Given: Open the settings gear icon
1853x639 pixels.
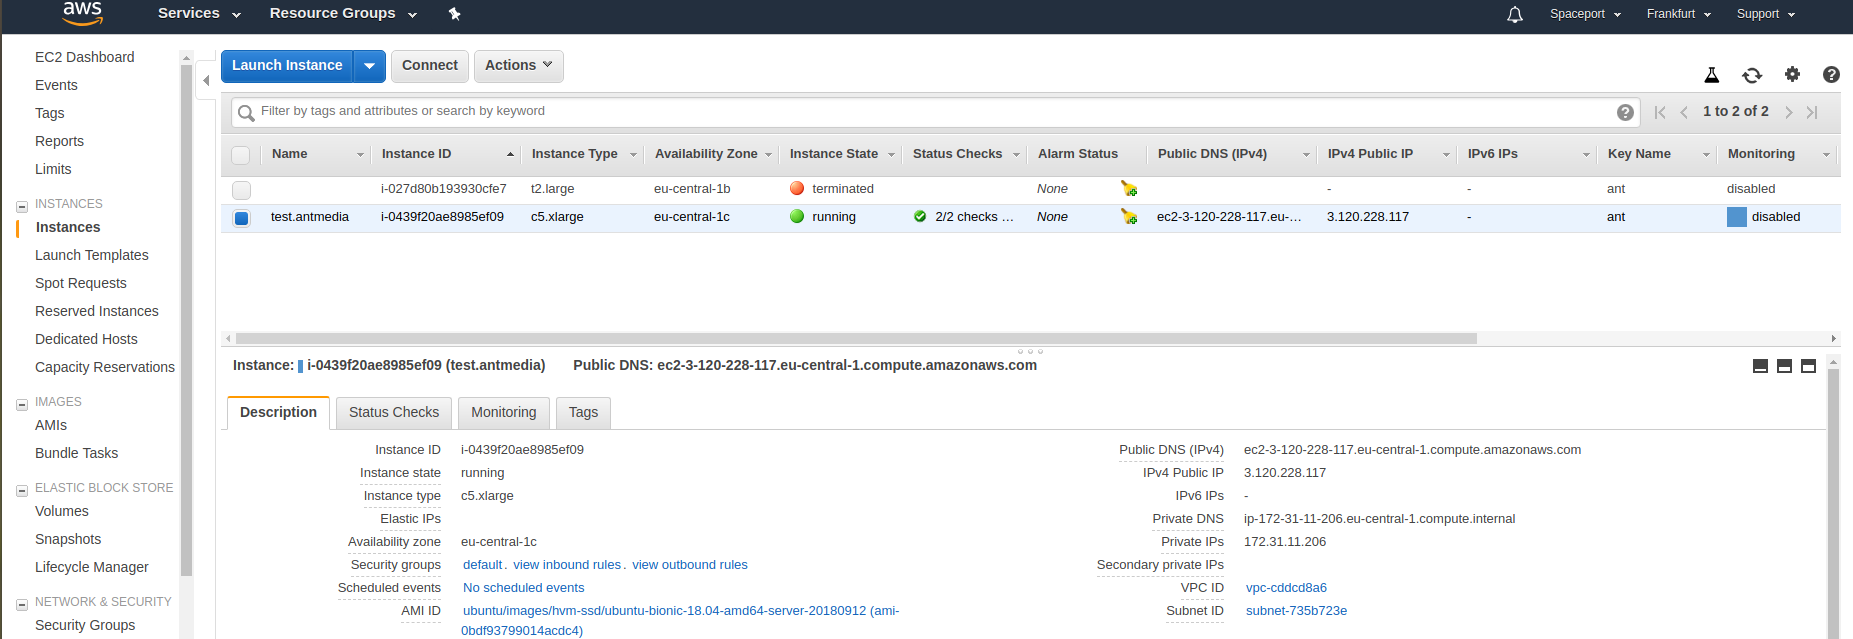Looking at the screenshot, I should tap(1792, 74).
